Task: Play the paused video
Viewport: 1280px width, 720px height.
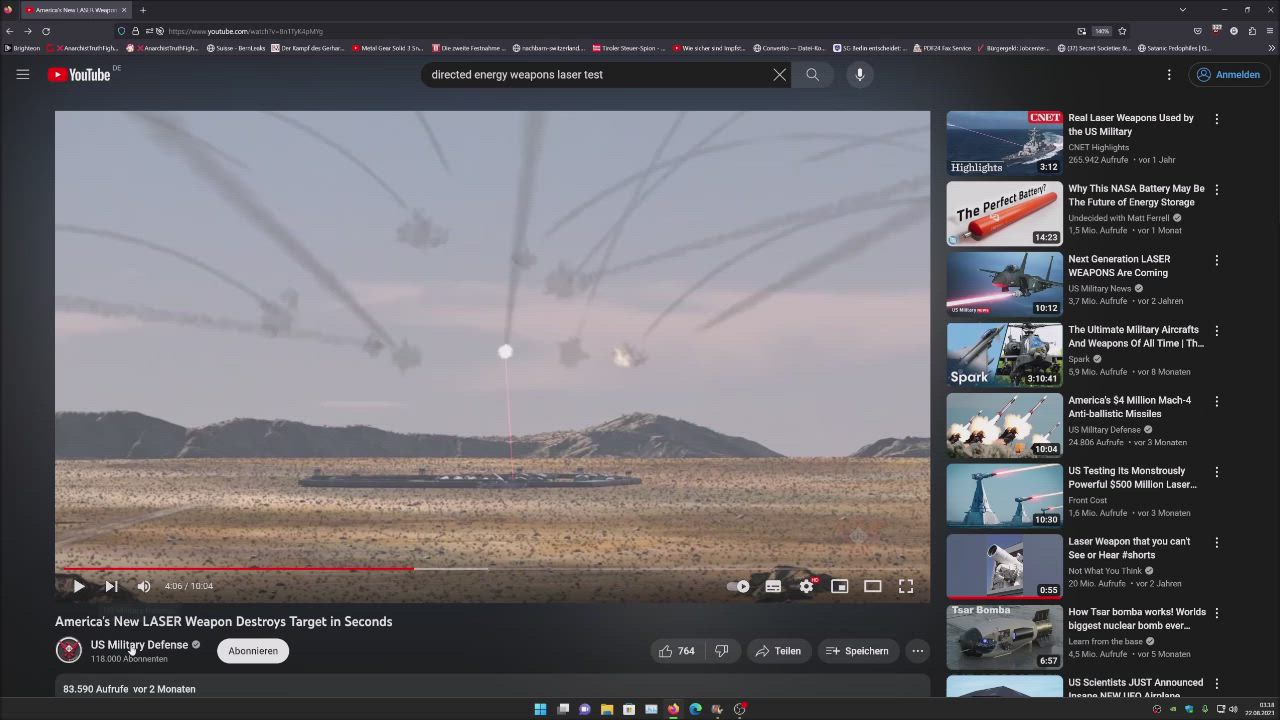Action: (x=79, y=586)
